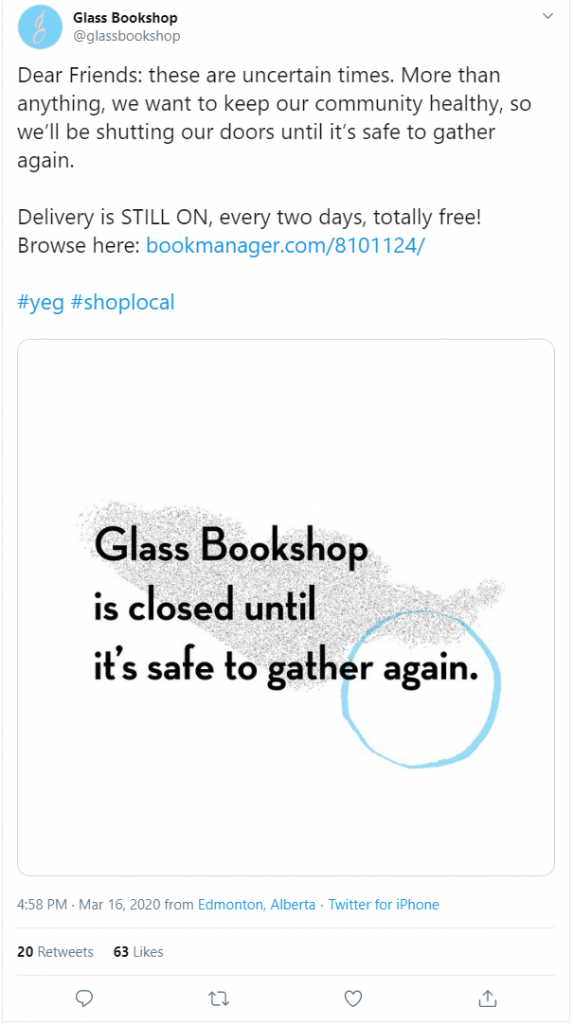
Task: Reply to the tweet using the speech bubble icon
Action: click(84, 998)
